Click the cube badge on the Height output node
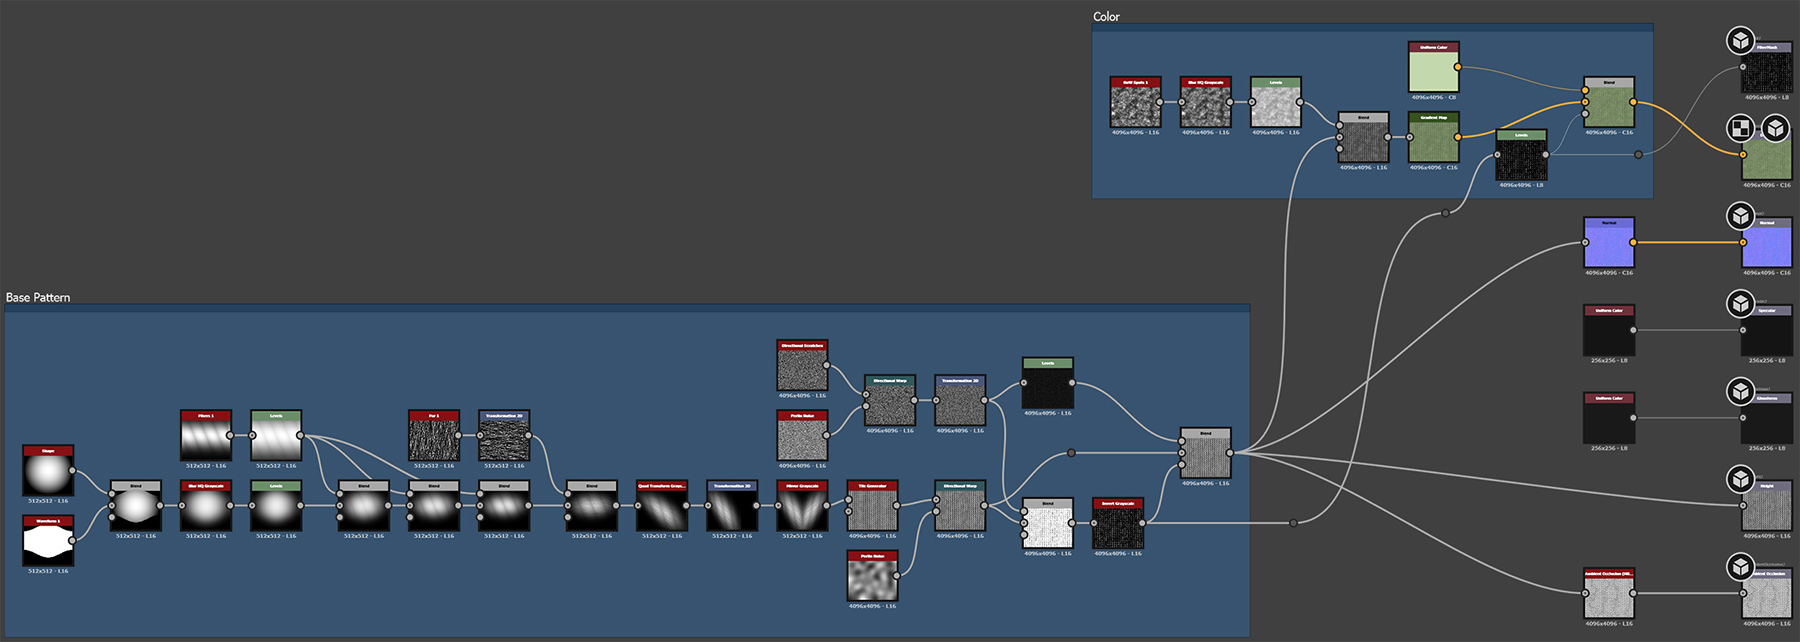This screenshot has height=642, width=1800. (1741, 479)
